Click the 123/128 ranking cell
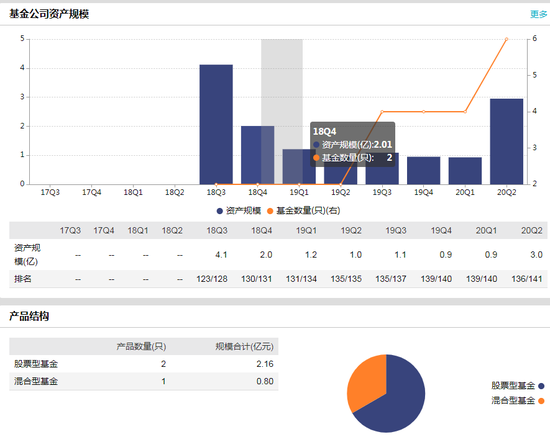550x437 pixels. click(x=212, y=279)
